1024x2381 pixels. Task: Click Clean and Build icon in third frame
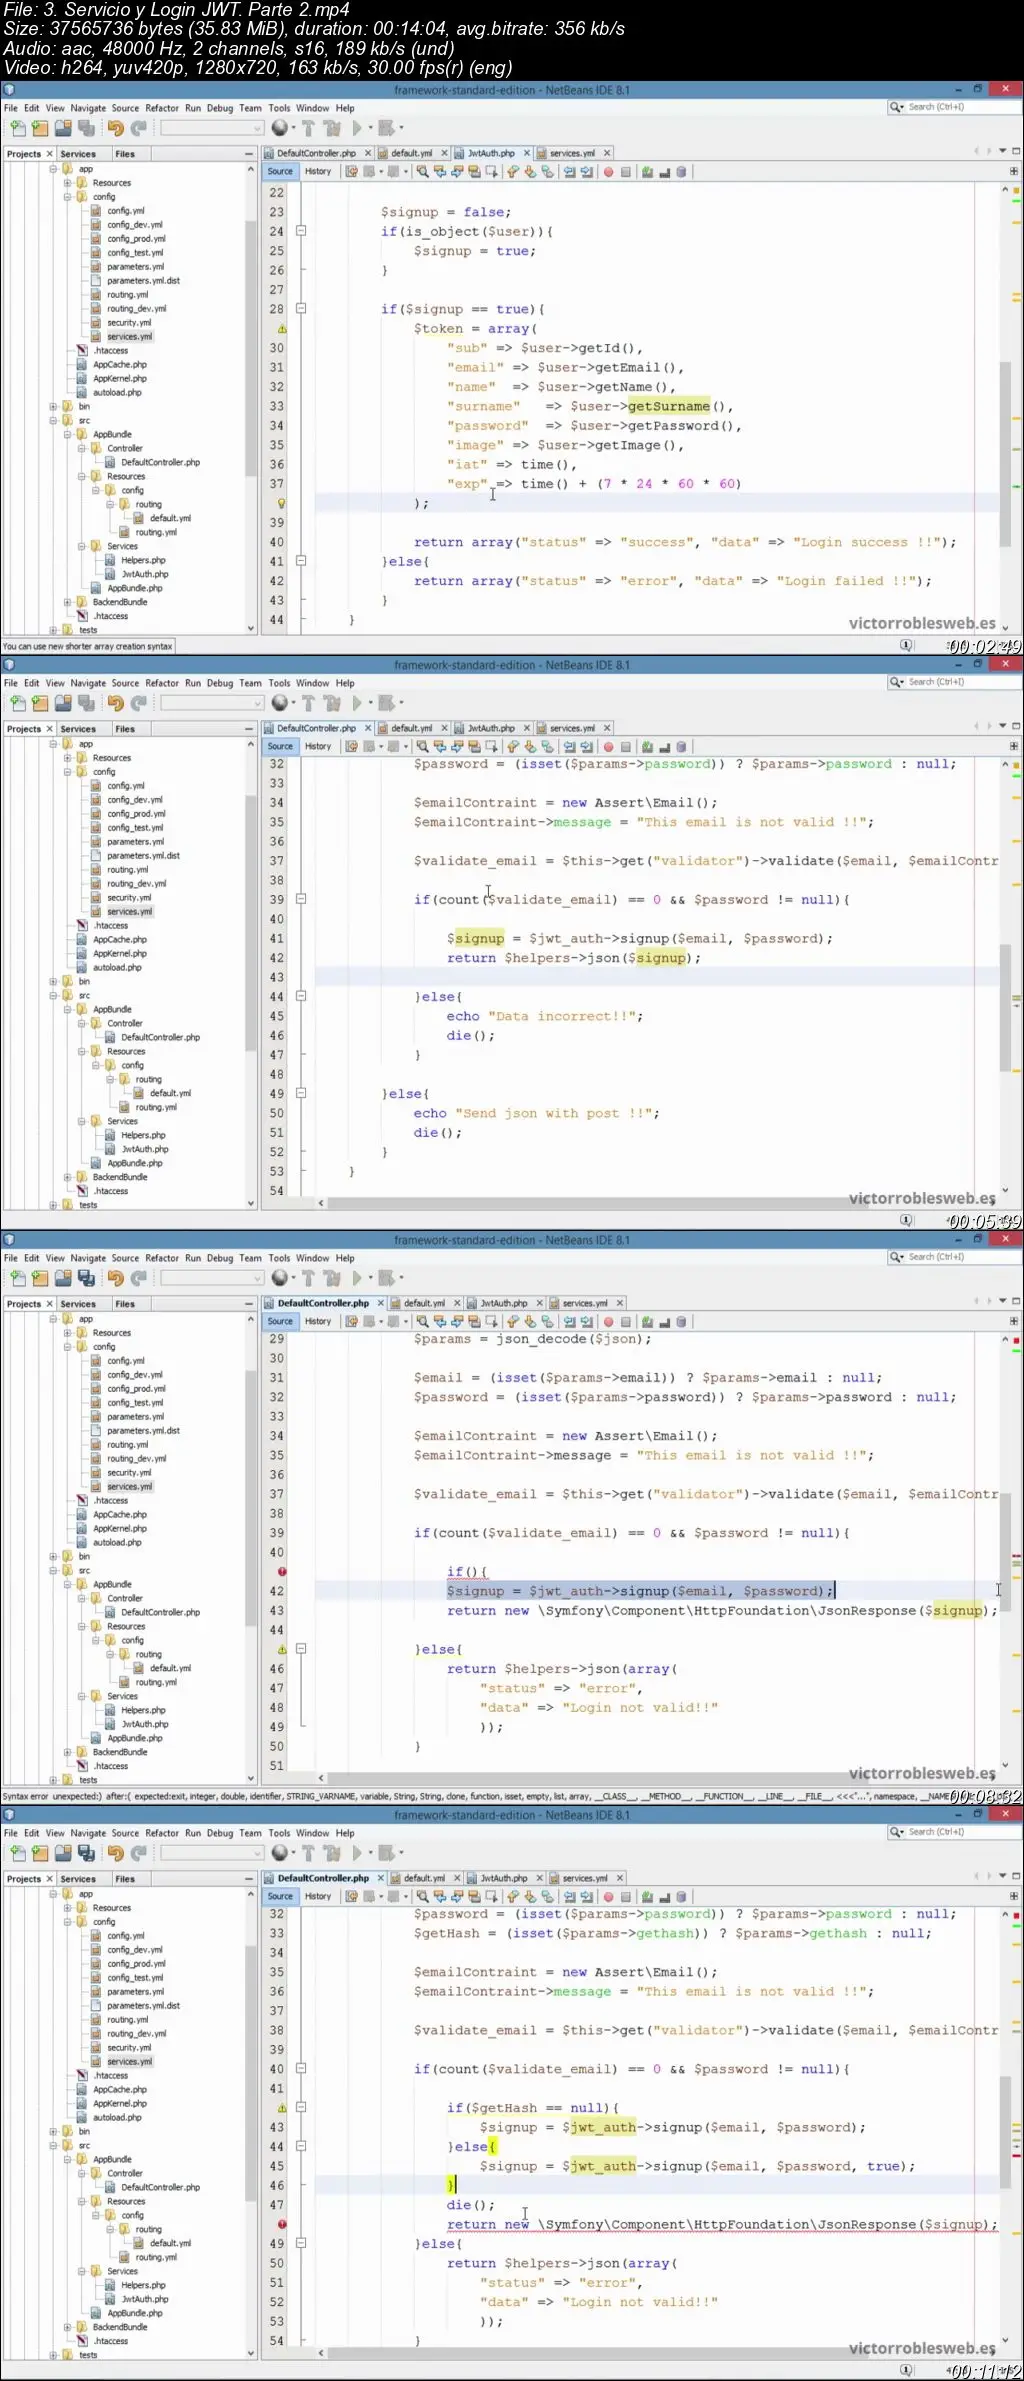coord(332,1278)
